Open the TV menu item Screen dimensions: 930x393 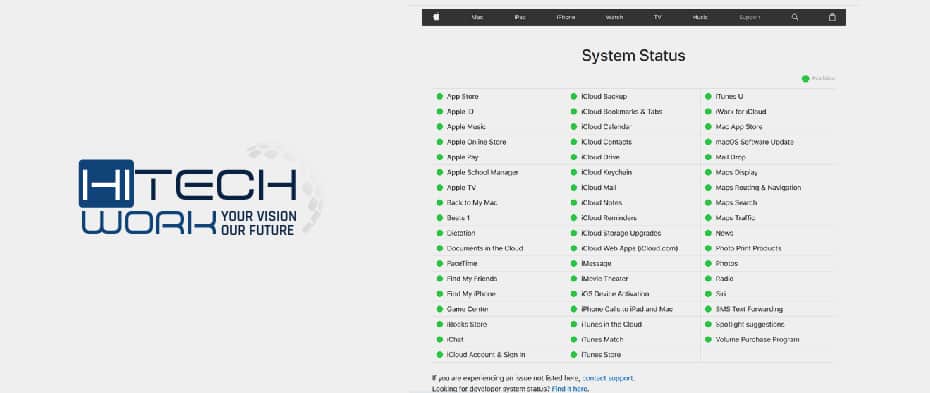[x=658, y=18]
